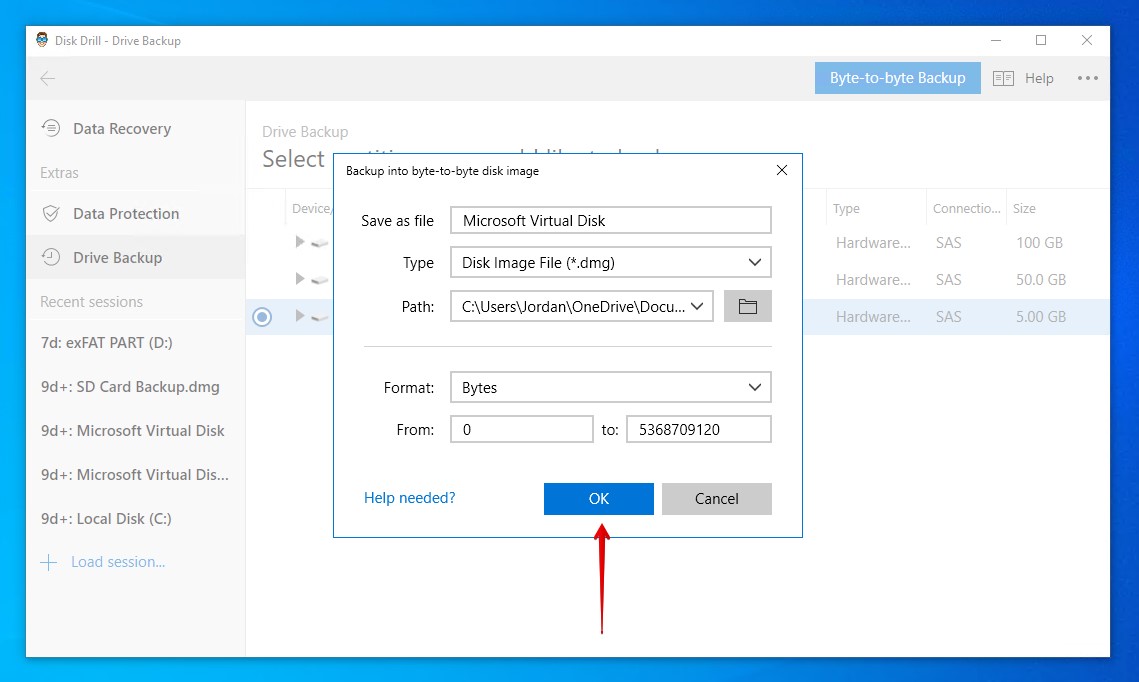
Task: Expand the first 100 GB device row
Action: [x=300, y=242]
